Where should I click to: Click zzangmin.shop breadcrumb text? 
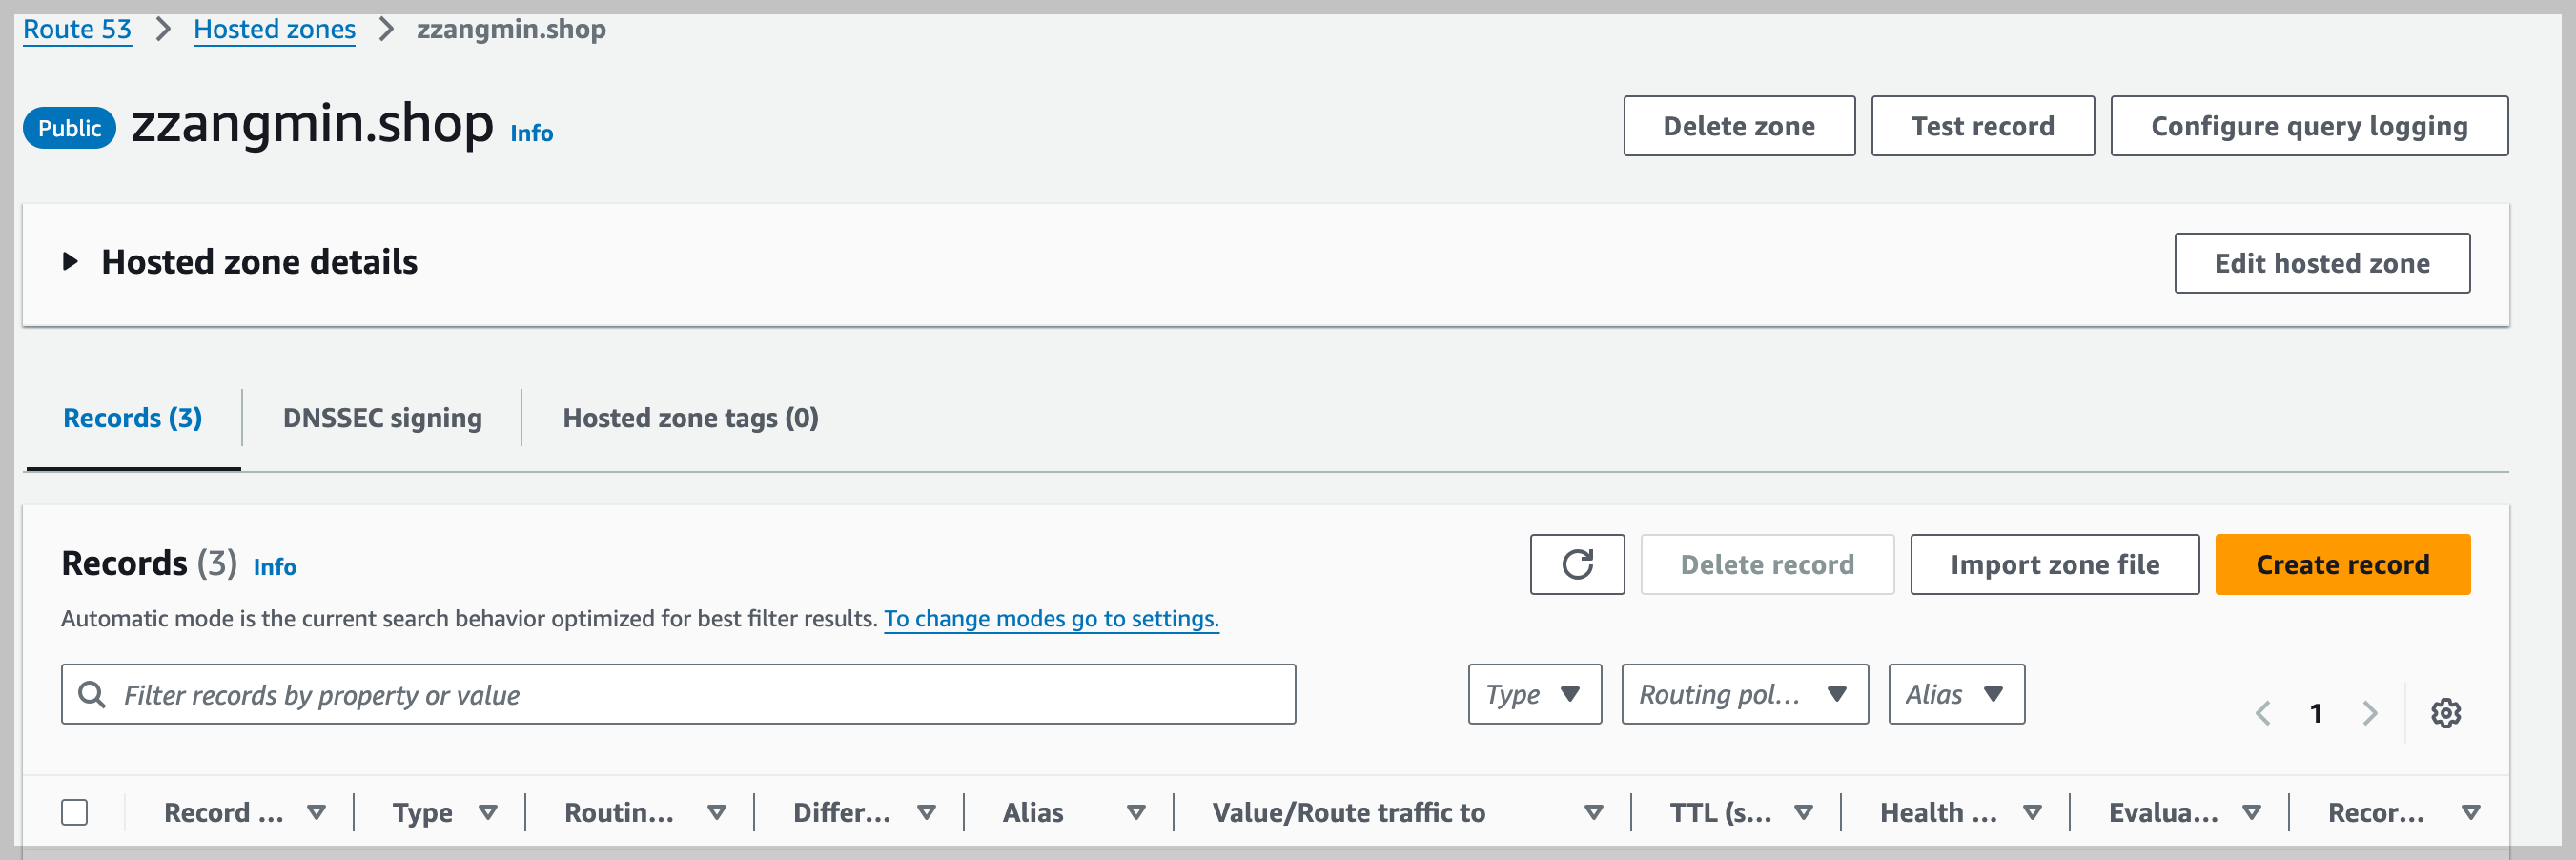(x=511, y=29)
